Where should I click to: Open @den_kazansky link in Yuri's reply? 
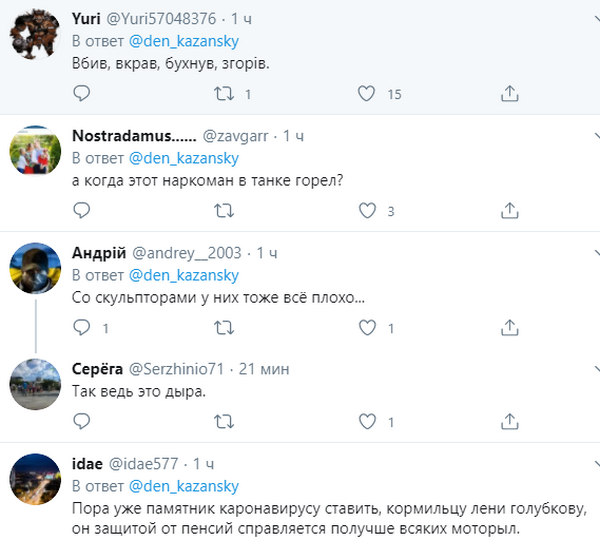[184, 41]
